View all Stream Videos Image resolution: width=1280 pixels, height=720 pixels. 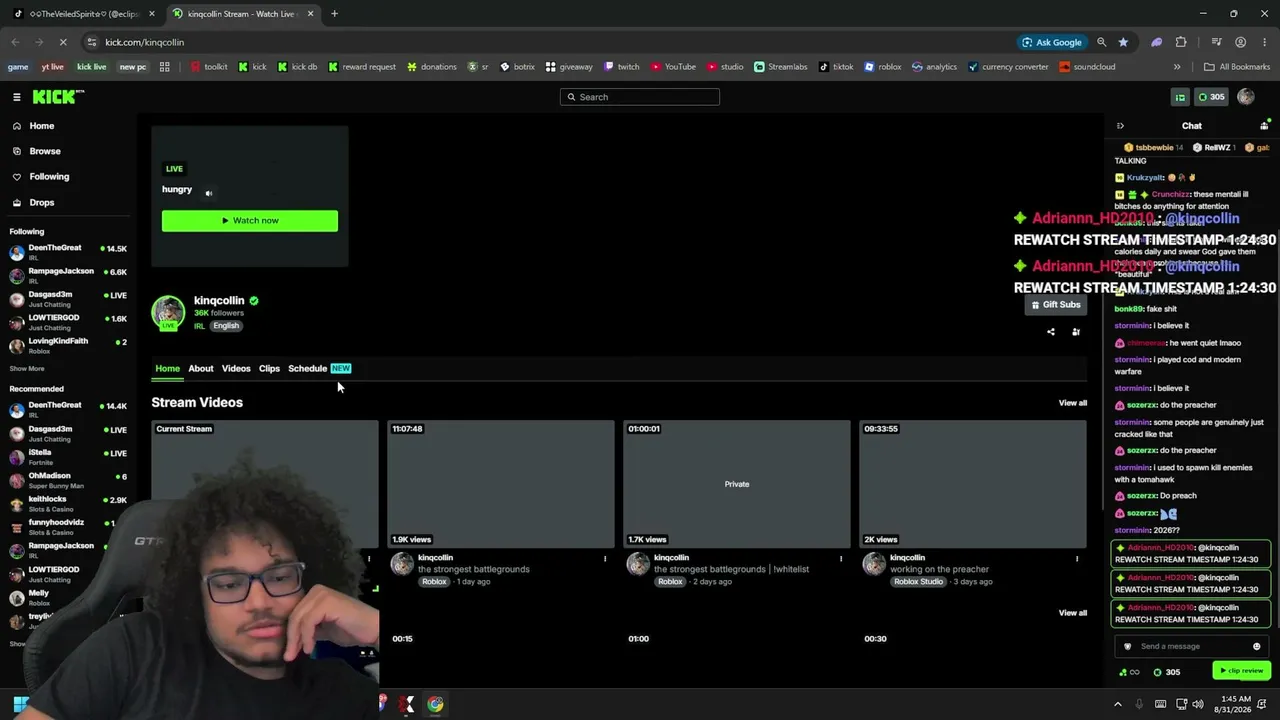tap(1073, 403)
